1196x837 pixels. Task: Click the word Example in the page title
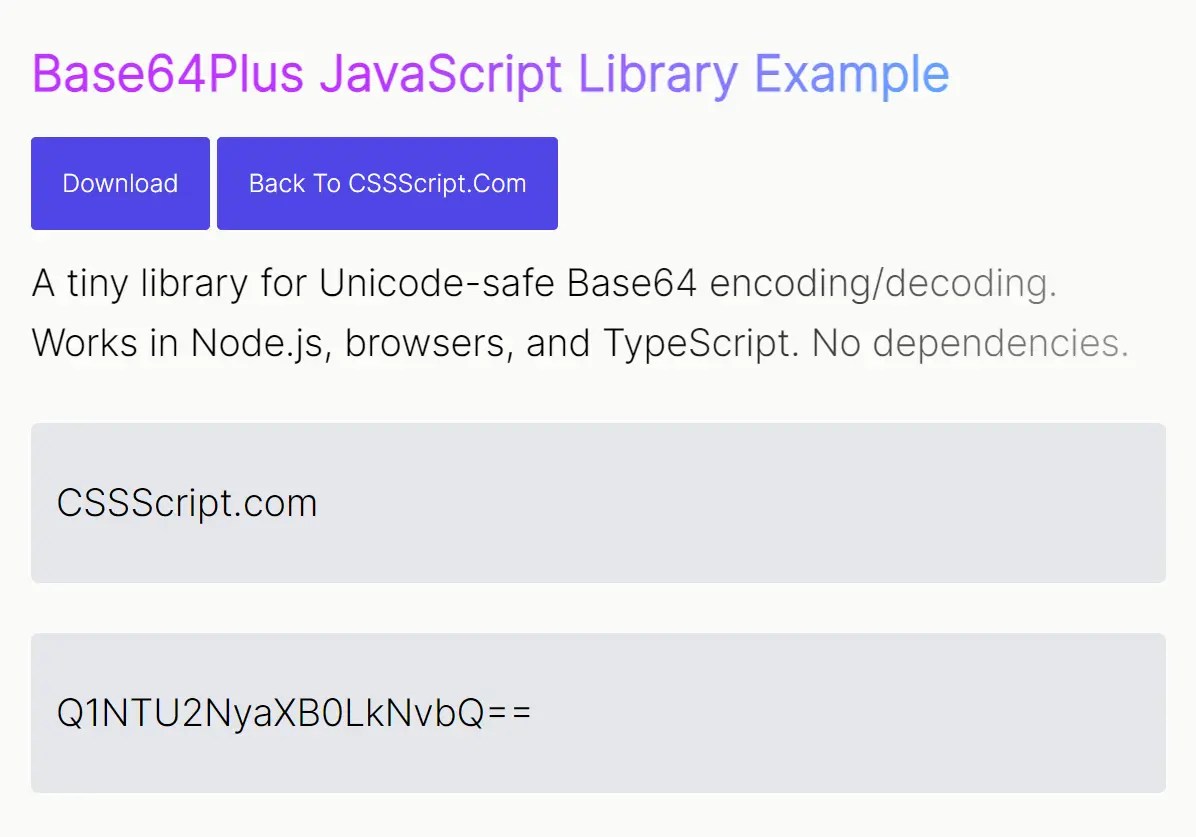pyautogui.click(x=850, y=72)
